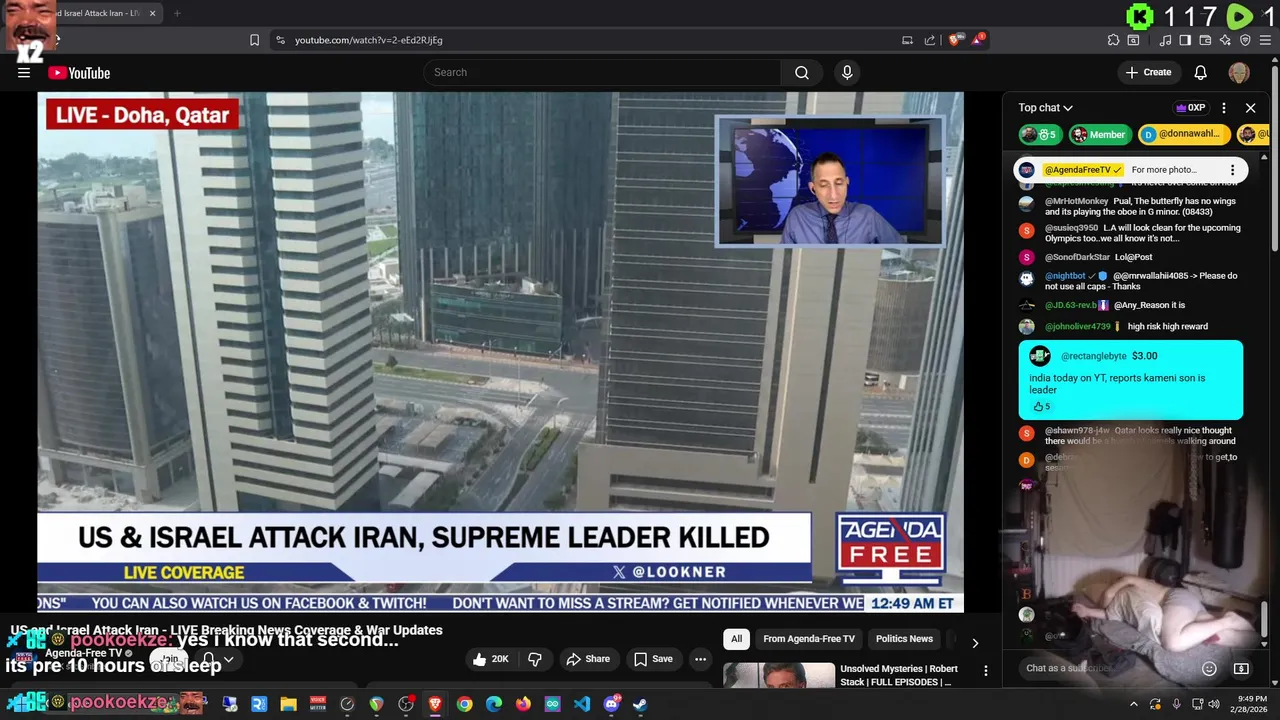Open the YouTube notifications bell

(x=1201, y=72)
